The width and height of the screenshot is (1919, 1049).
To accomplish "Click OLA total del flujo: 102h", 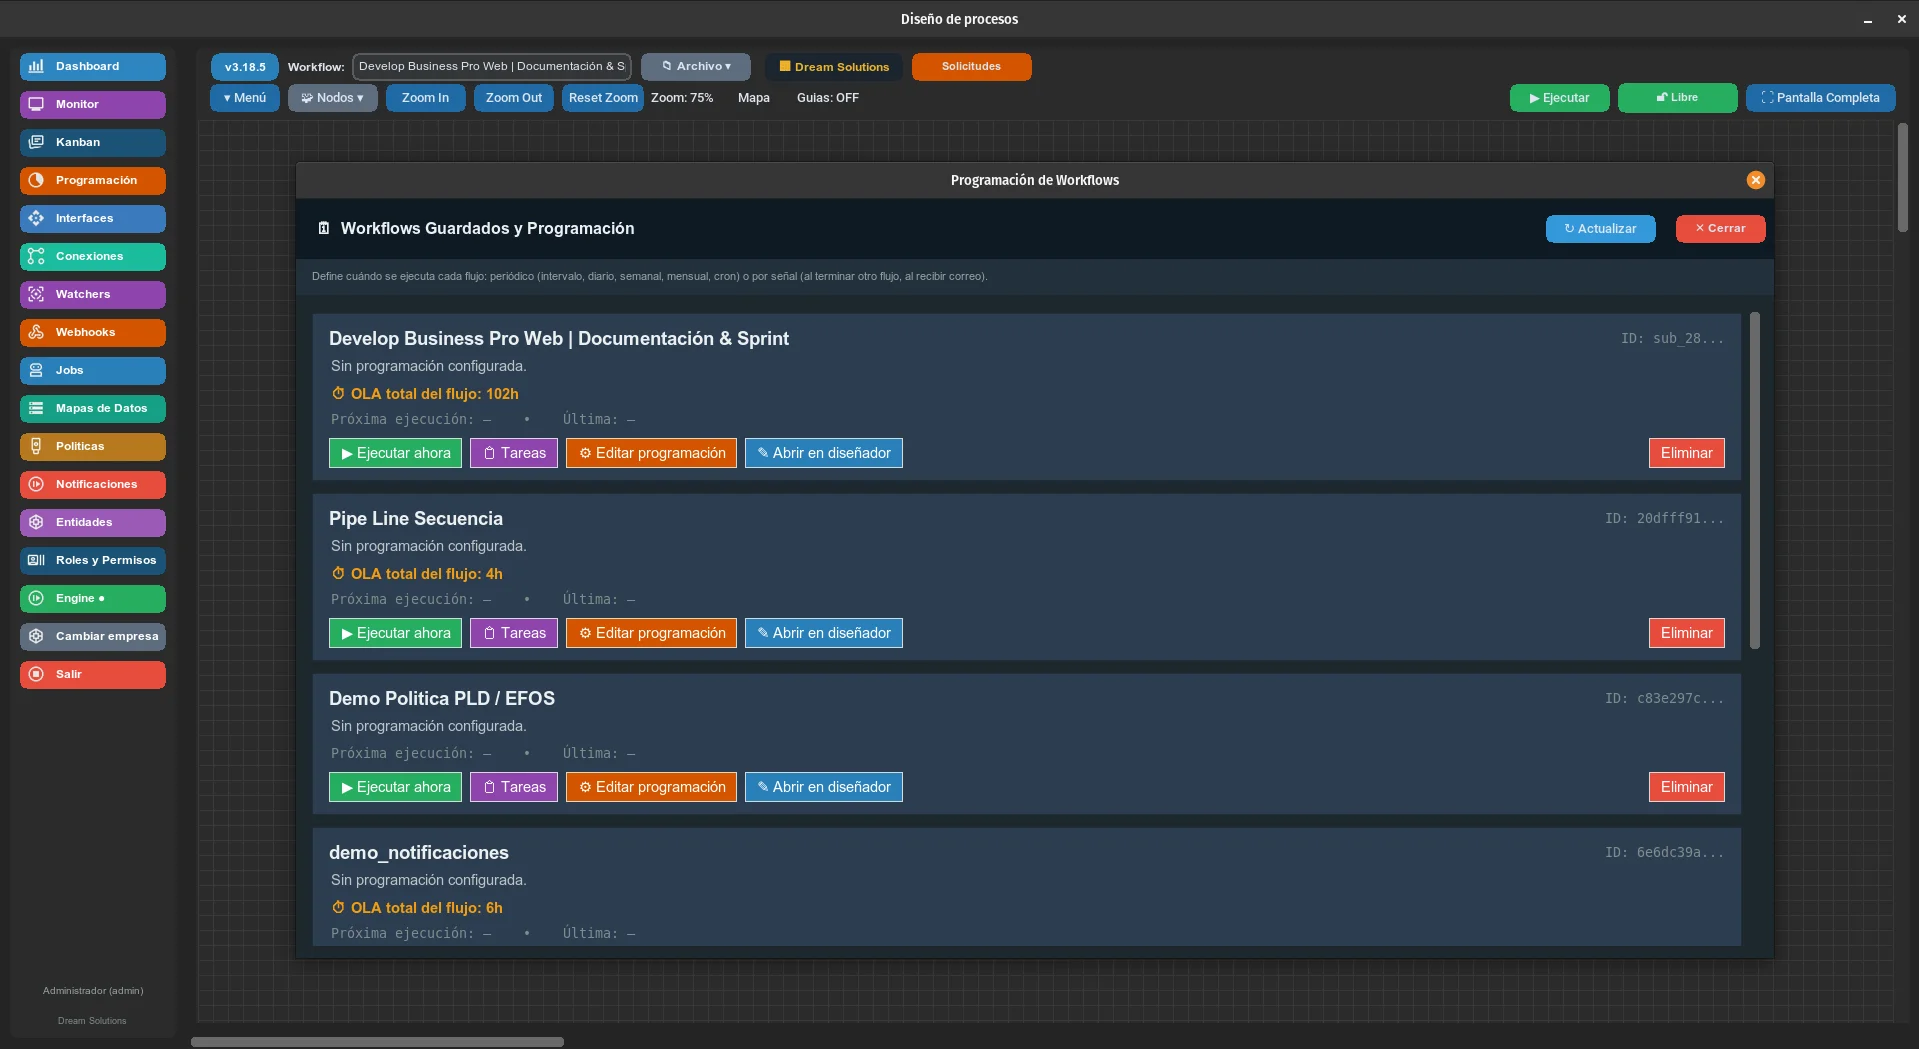I will coord(425,394).
